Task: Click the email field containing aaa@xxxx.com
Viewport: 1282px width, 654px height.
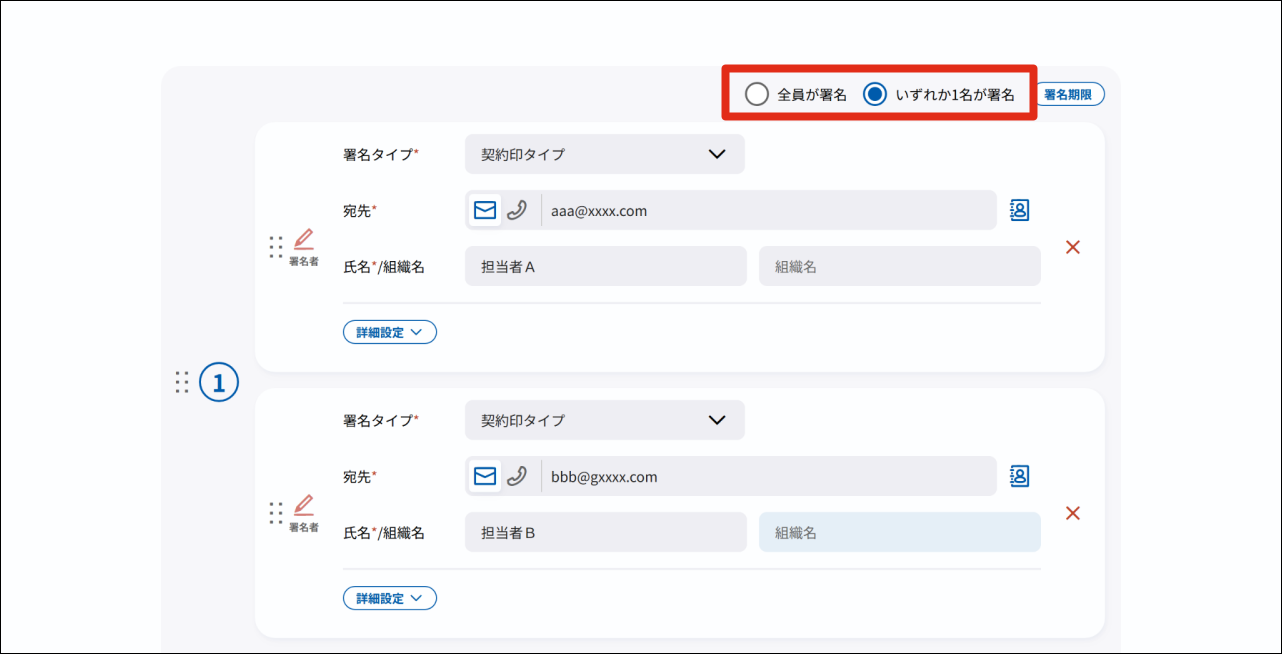Action: 768,210
